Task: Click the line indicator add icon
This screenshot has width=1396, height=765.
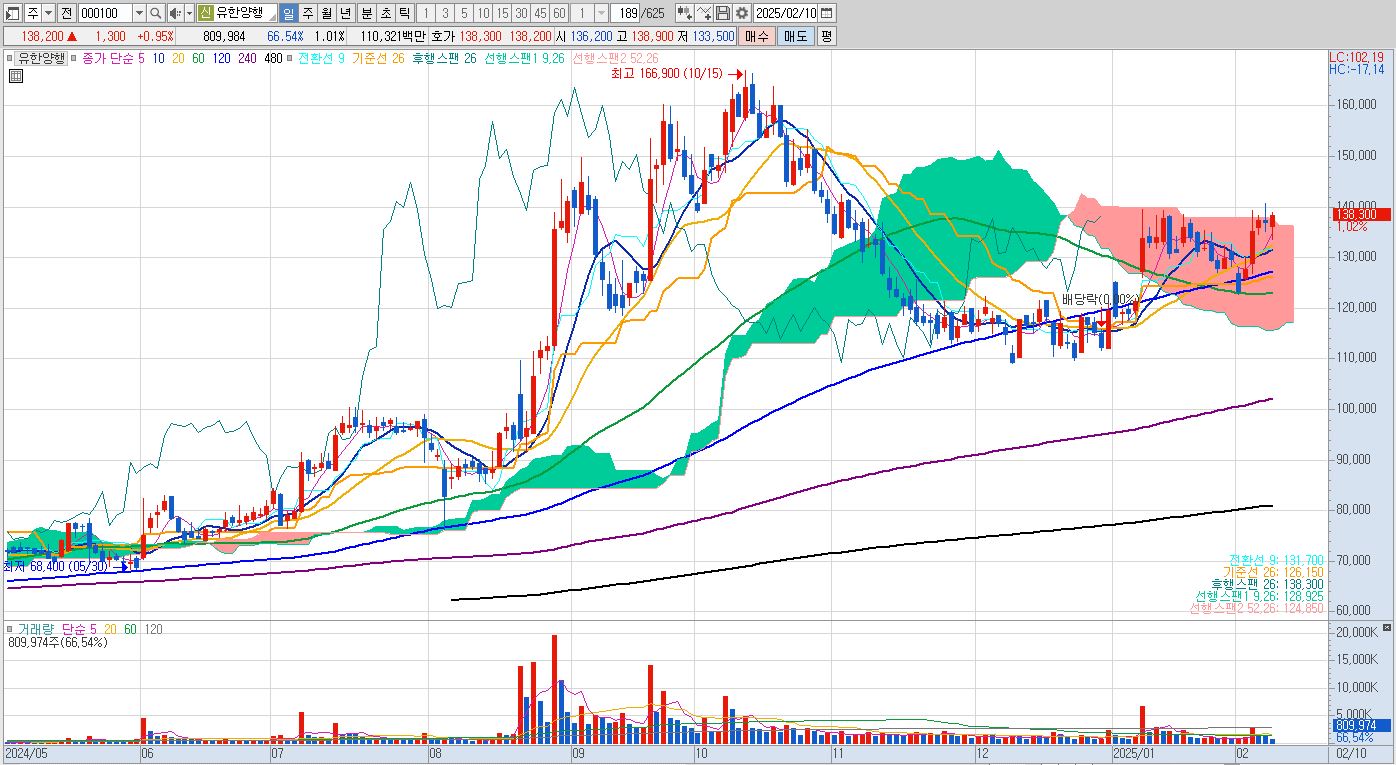Action: 704,13
